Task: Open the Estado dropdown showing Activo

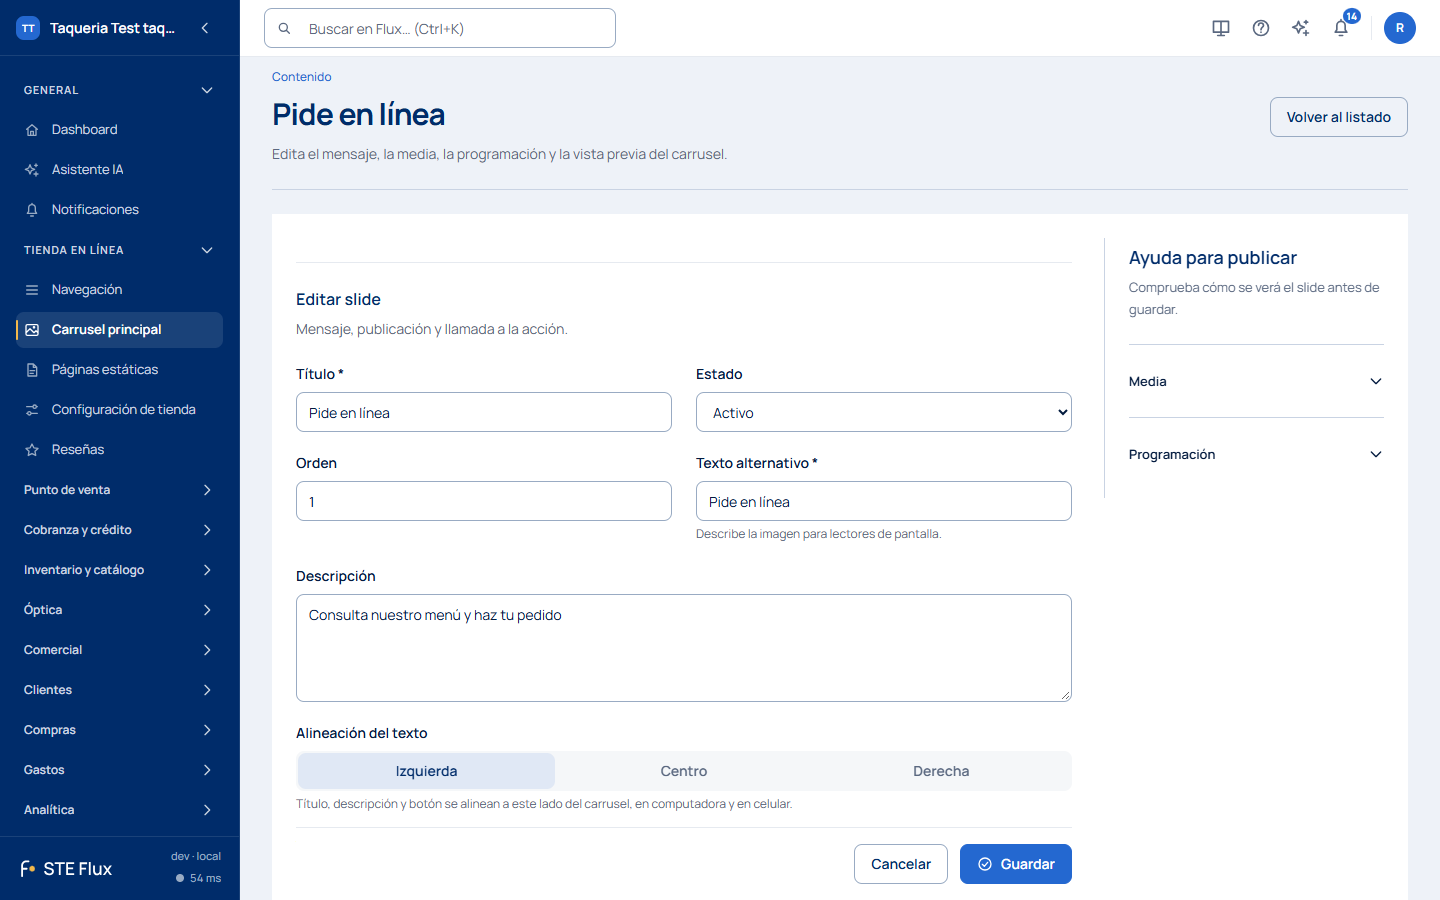Action: coord(884,412)
